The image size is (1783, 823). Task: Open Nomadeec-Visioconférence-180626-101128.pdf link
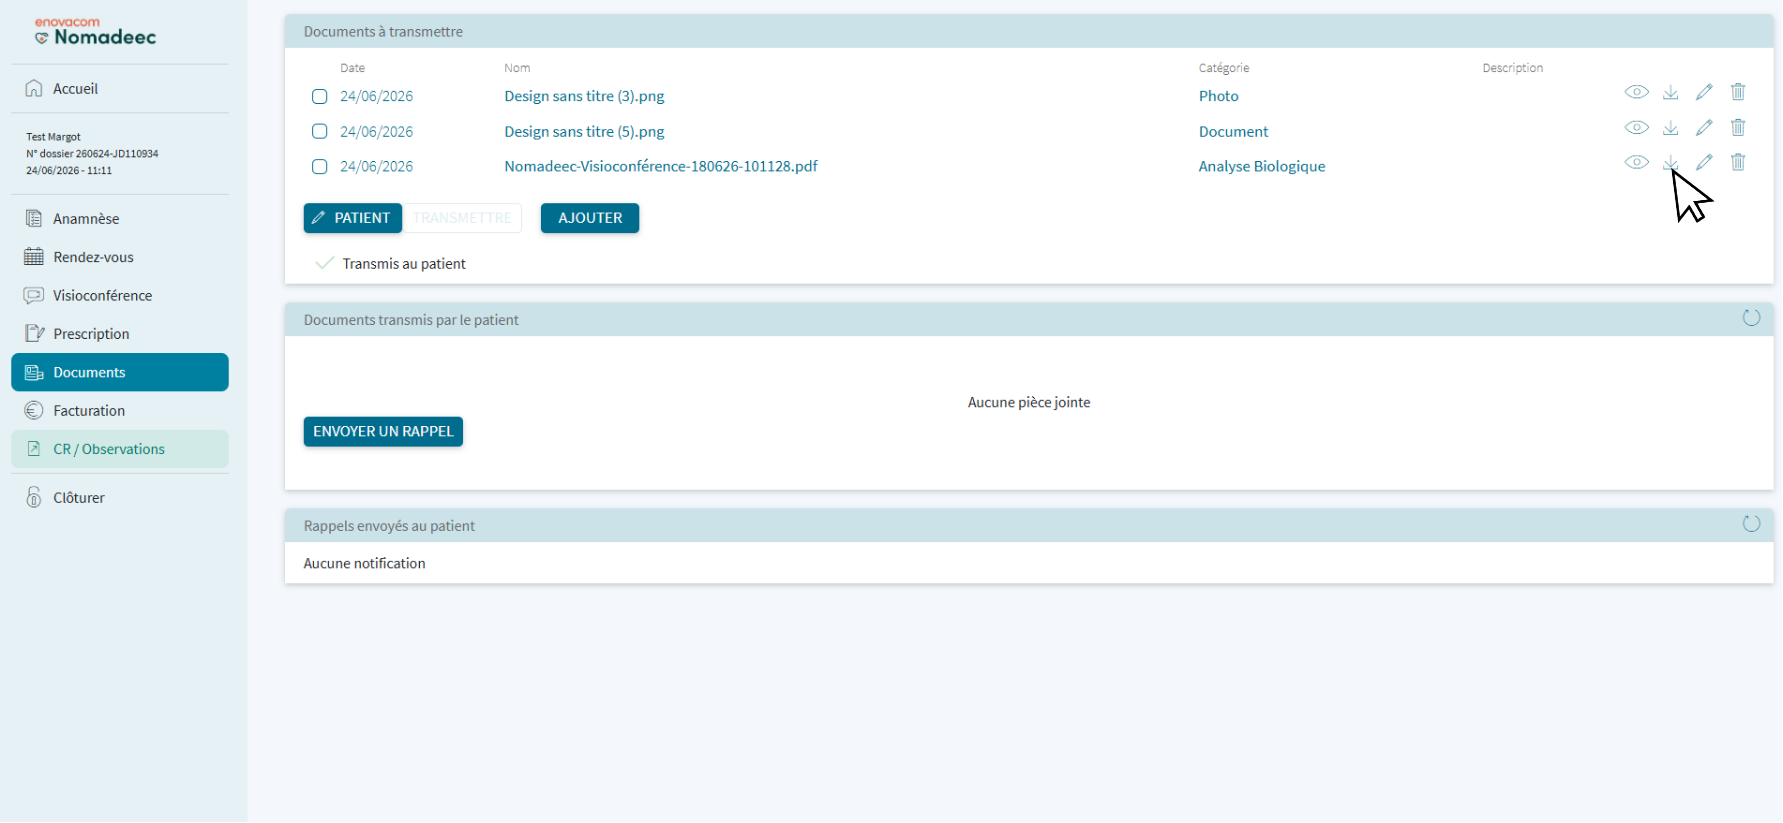661,167
